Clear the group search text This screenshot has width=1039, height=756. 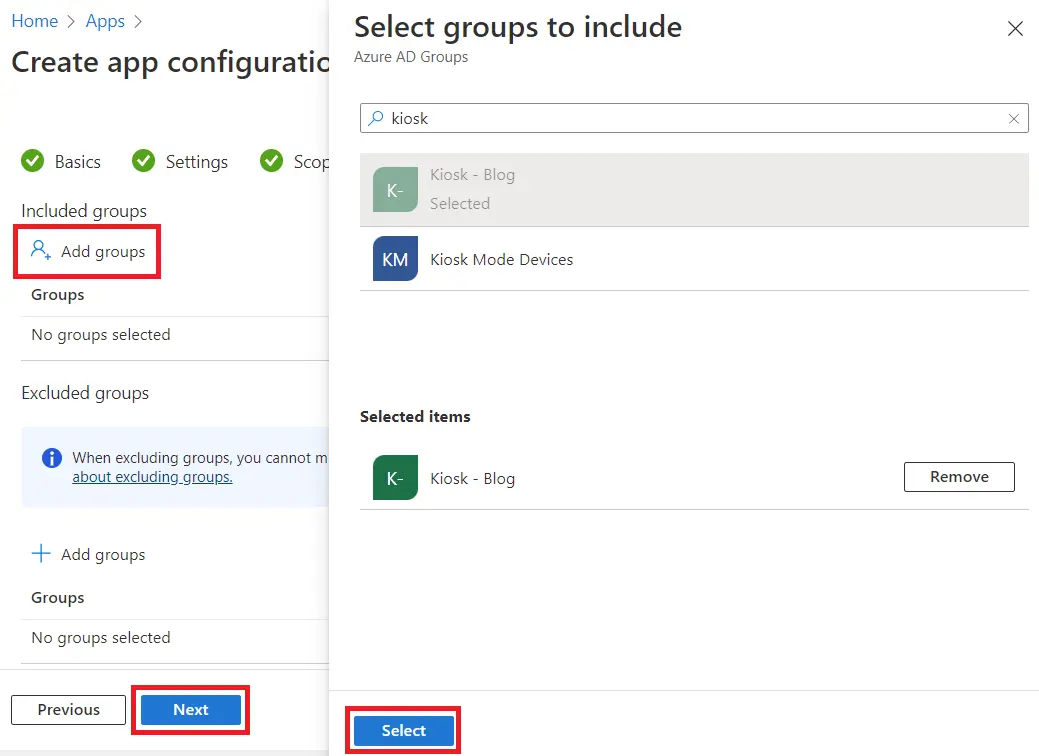(1014, 119)
